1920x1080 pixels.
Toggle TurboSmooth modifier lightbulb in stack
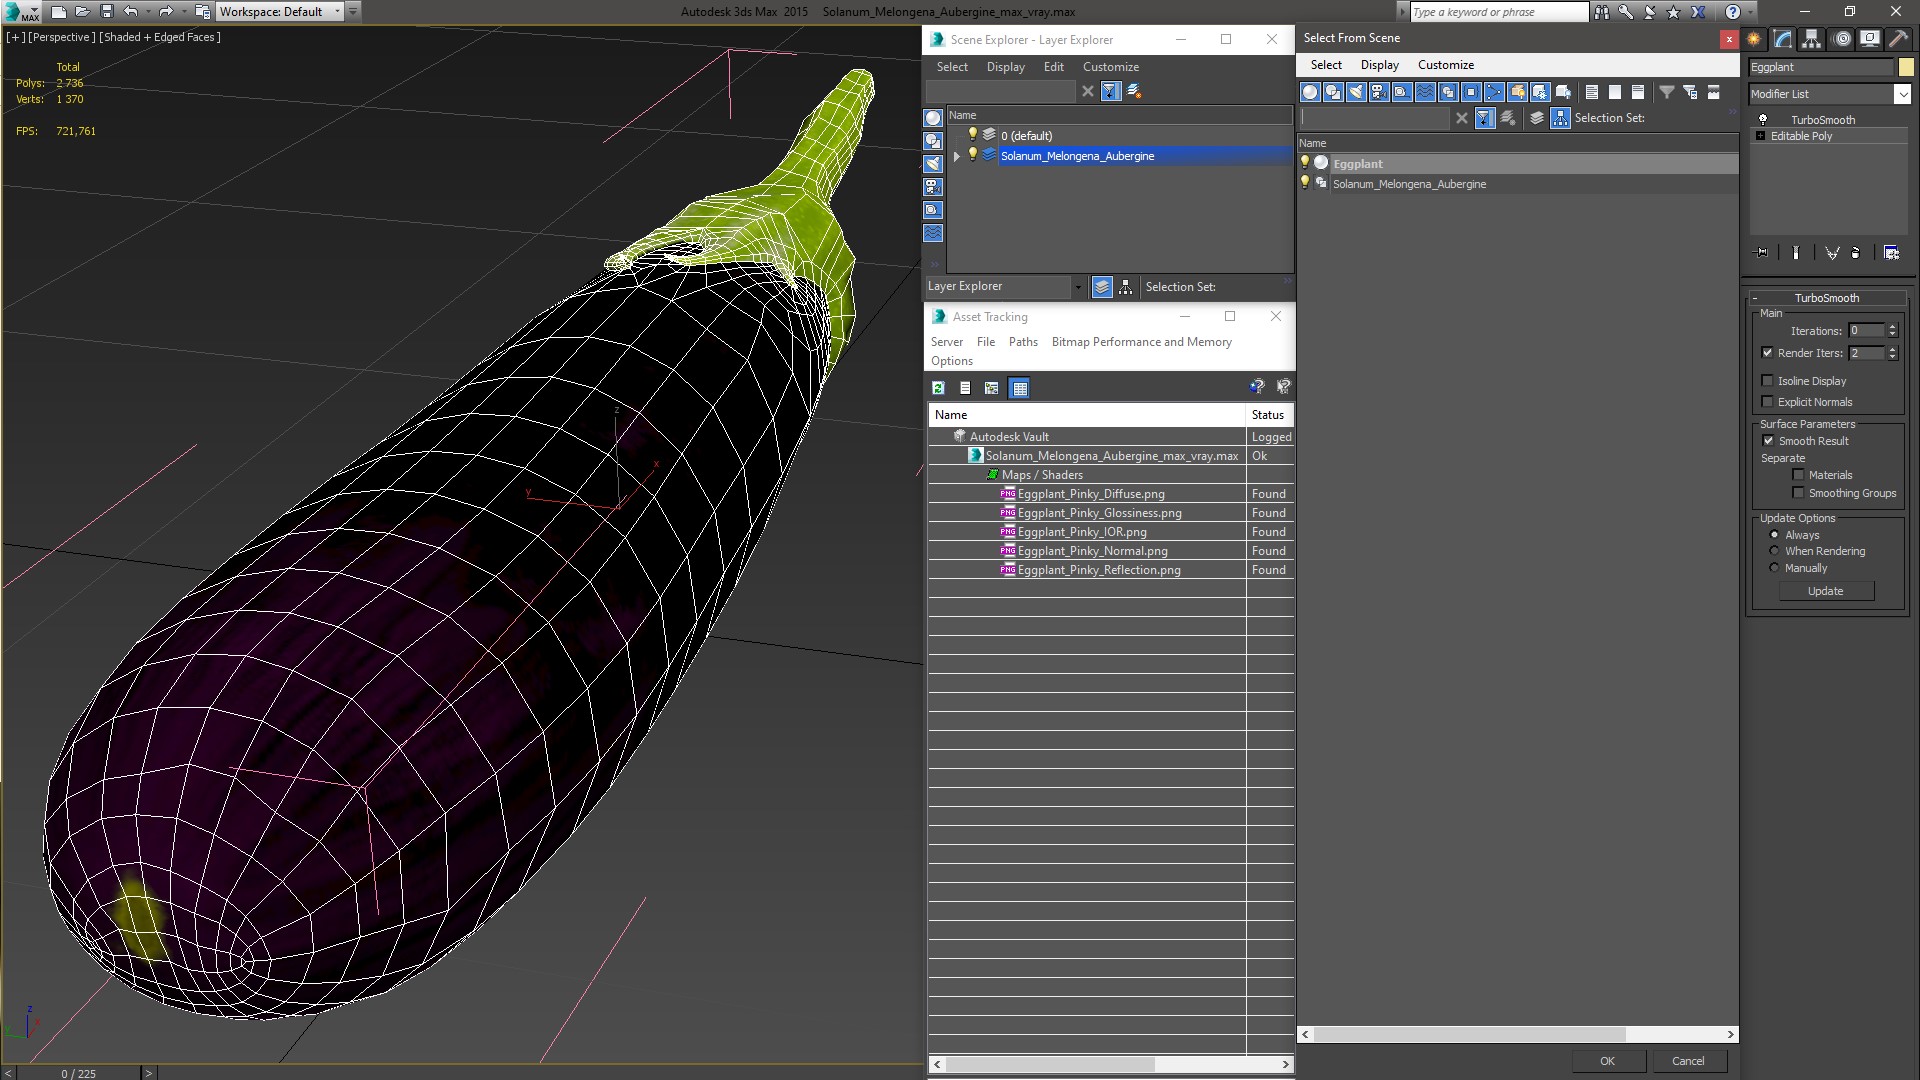pyautogui.click(x=1763, y=120)
